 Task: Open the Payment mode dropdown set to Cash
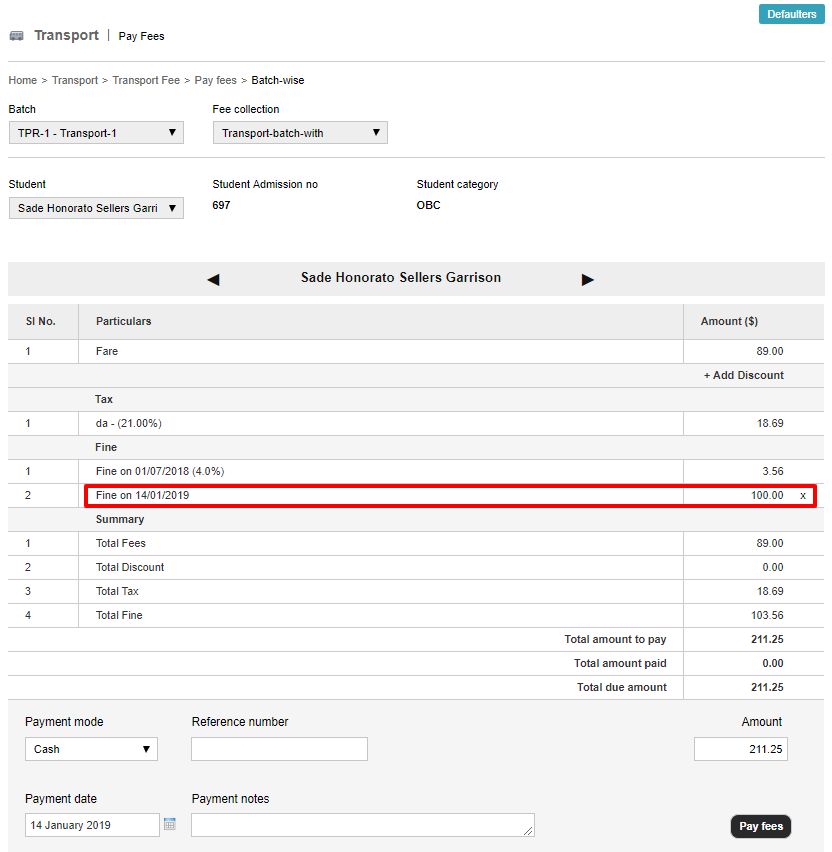point(91,749)
